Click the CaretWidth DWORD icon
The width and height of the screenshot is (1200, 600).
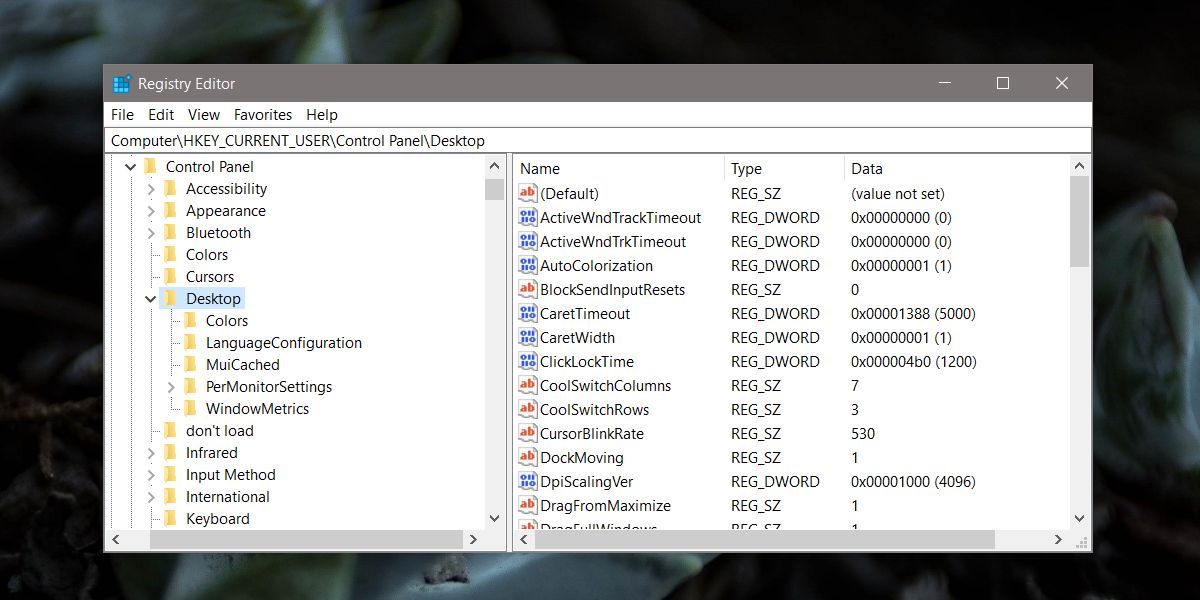point(528,337)
